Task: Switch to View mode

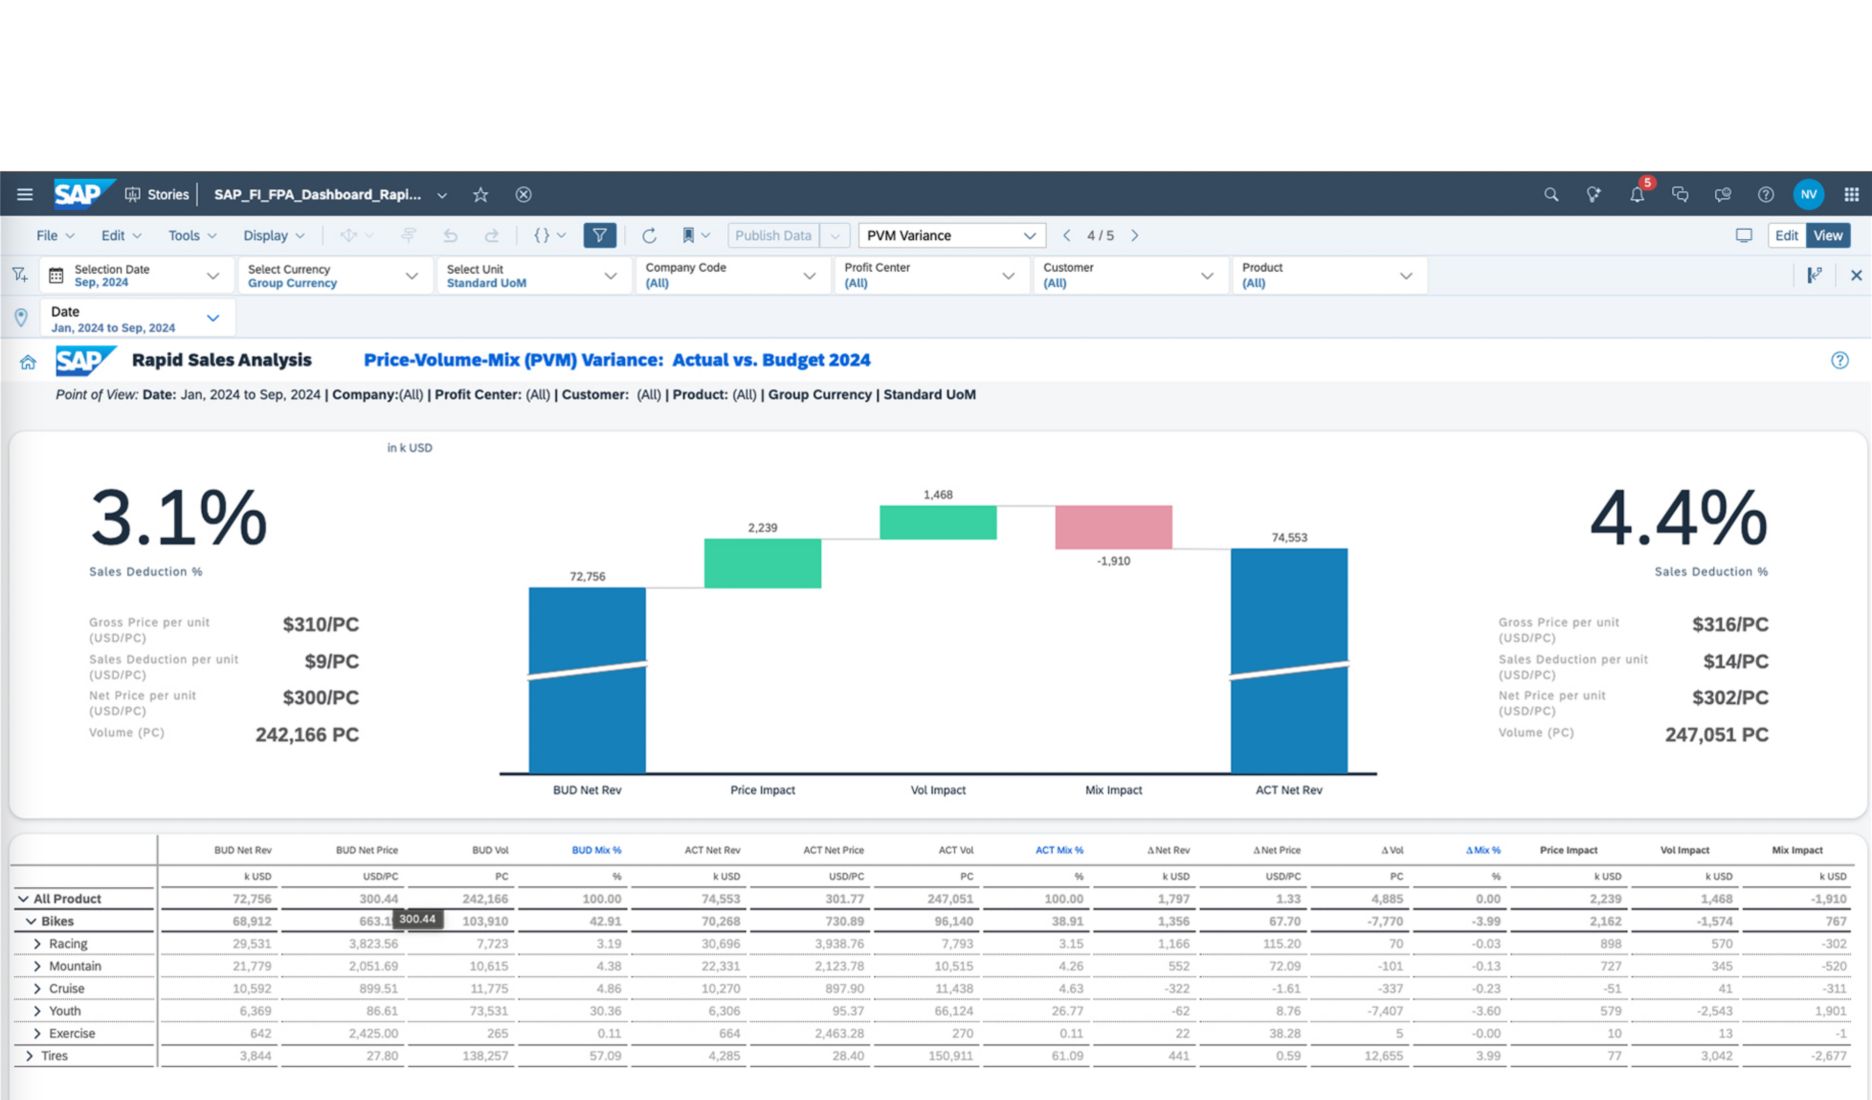Action: (x=1828, y=235)
